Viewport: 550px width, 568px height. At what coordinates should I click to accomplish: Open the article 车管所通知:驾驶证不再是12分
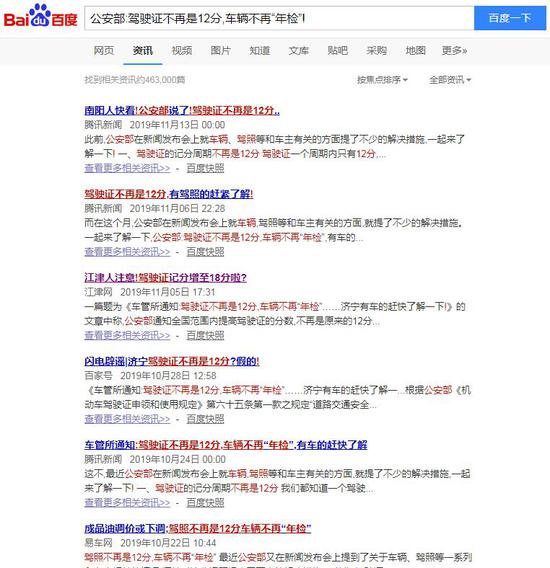226,445
